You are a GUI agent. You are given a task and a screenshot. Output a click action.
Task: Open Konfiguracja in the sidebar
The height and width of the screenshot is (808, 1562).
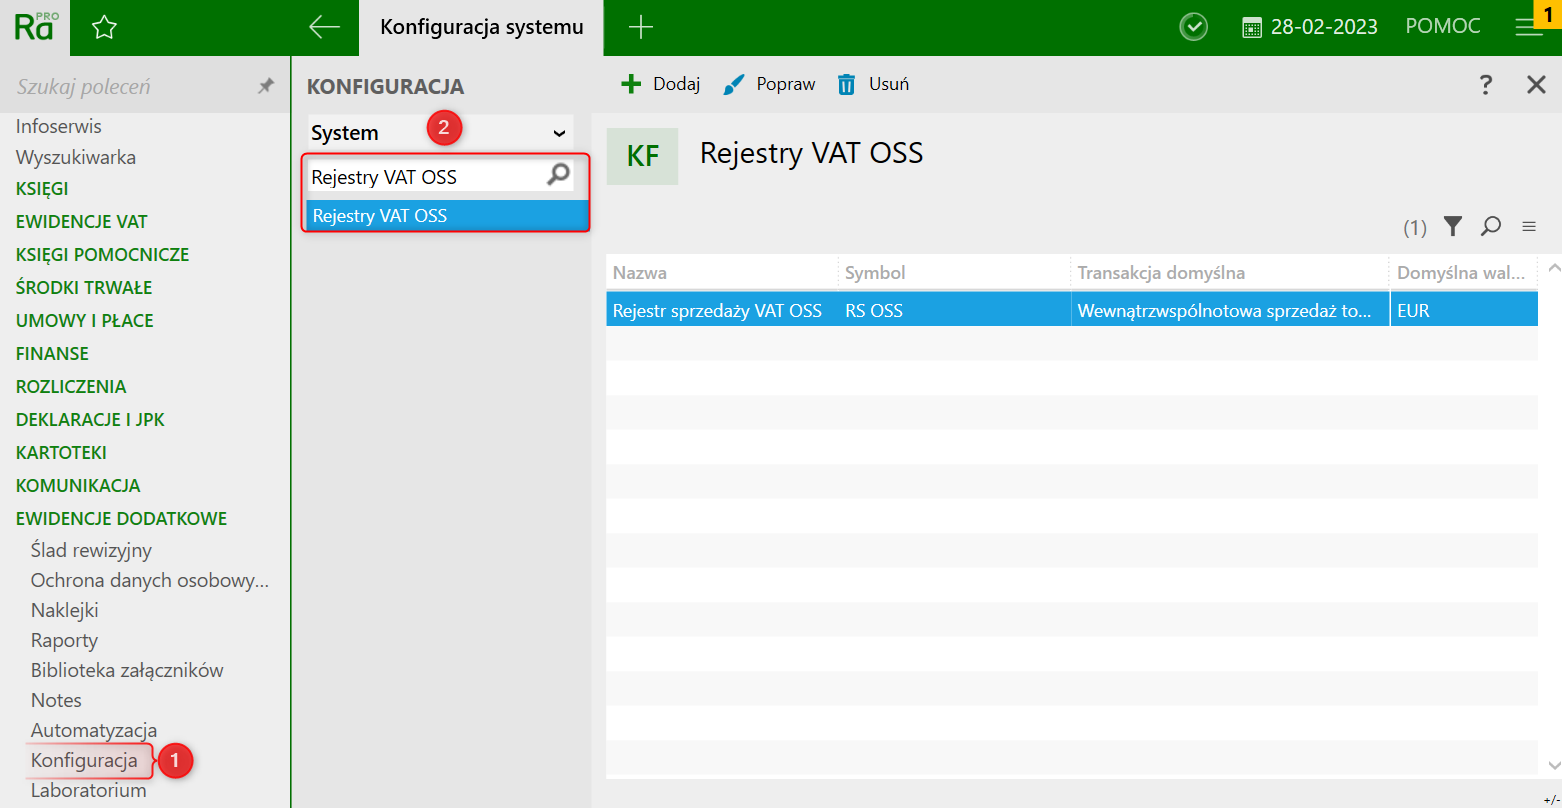[x=84, y=760]
